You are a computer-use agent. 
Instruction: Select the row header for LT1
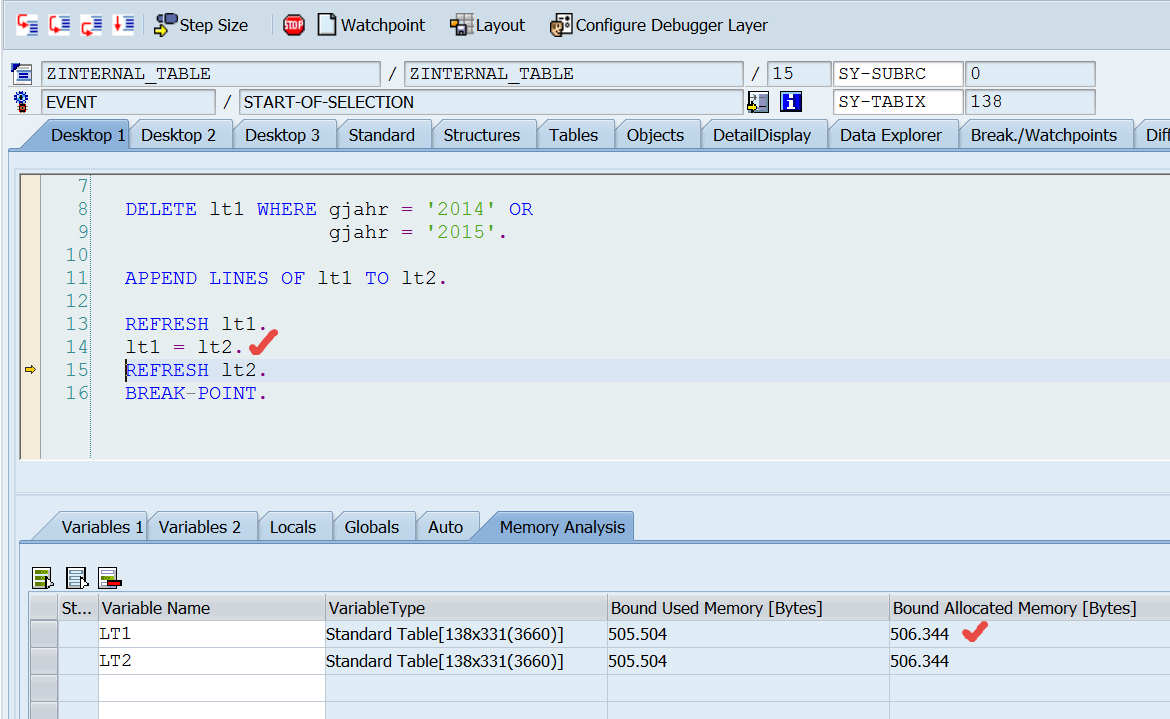click(43, 634)
